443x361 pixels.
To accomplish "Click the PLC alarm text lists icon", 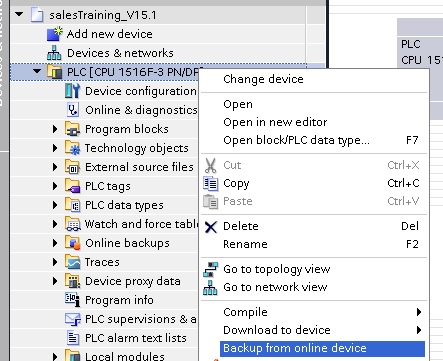I will pos(73,338).
